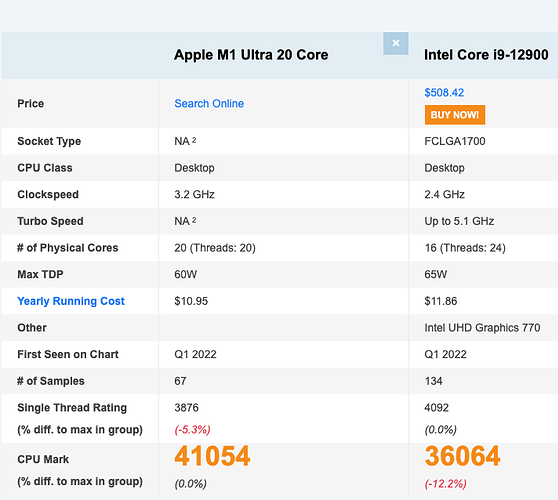Click the red (-5.3%) difference value
The height and width of the screenshot is (500, 558).
point(192,430)
